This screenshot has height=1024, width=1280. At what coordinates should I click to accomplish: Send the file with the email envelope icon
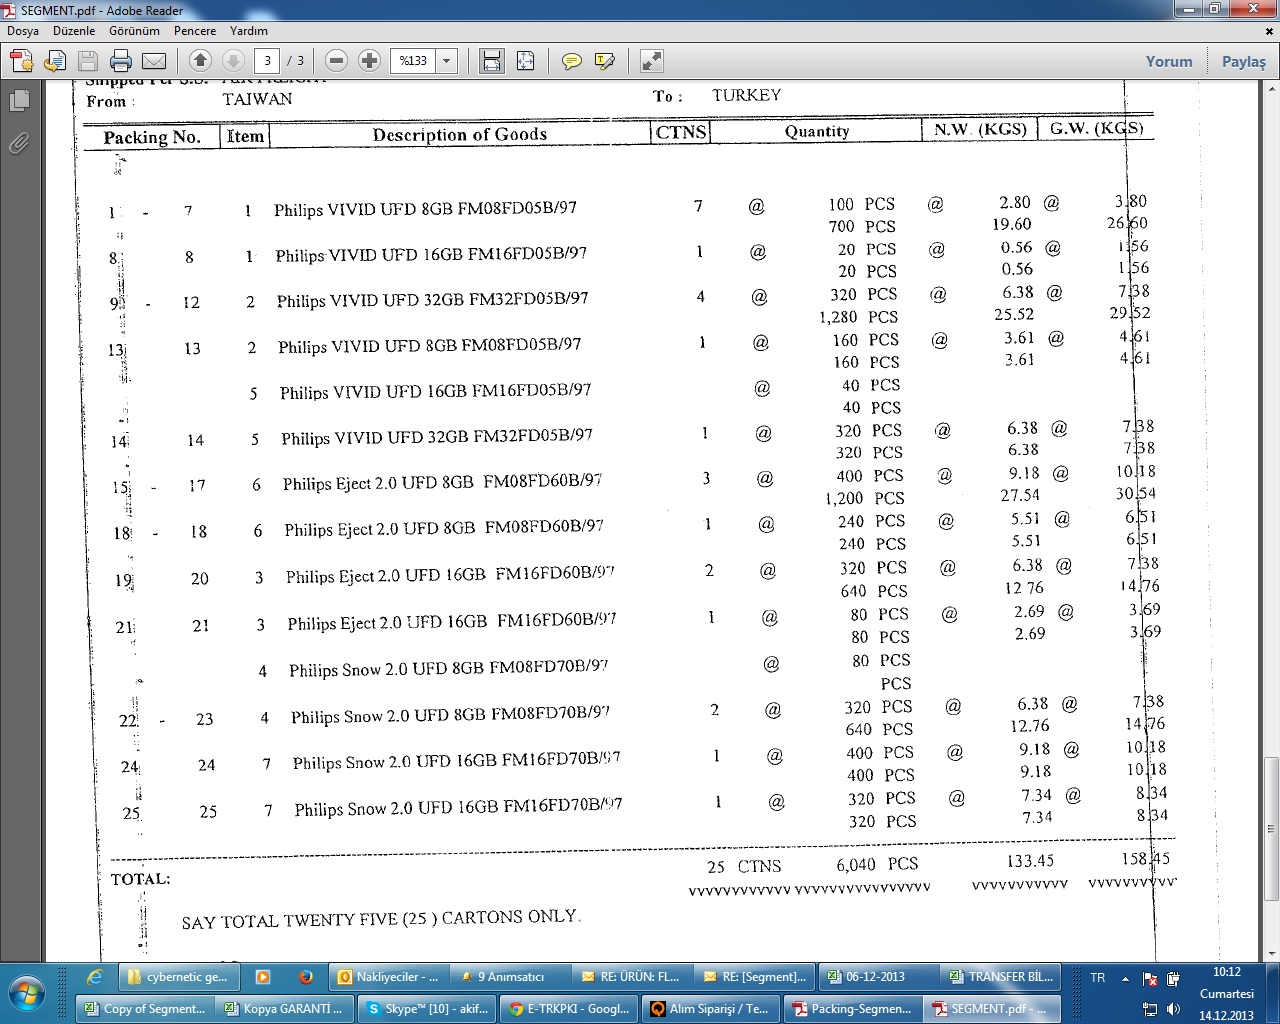click(x=154, y=61)
